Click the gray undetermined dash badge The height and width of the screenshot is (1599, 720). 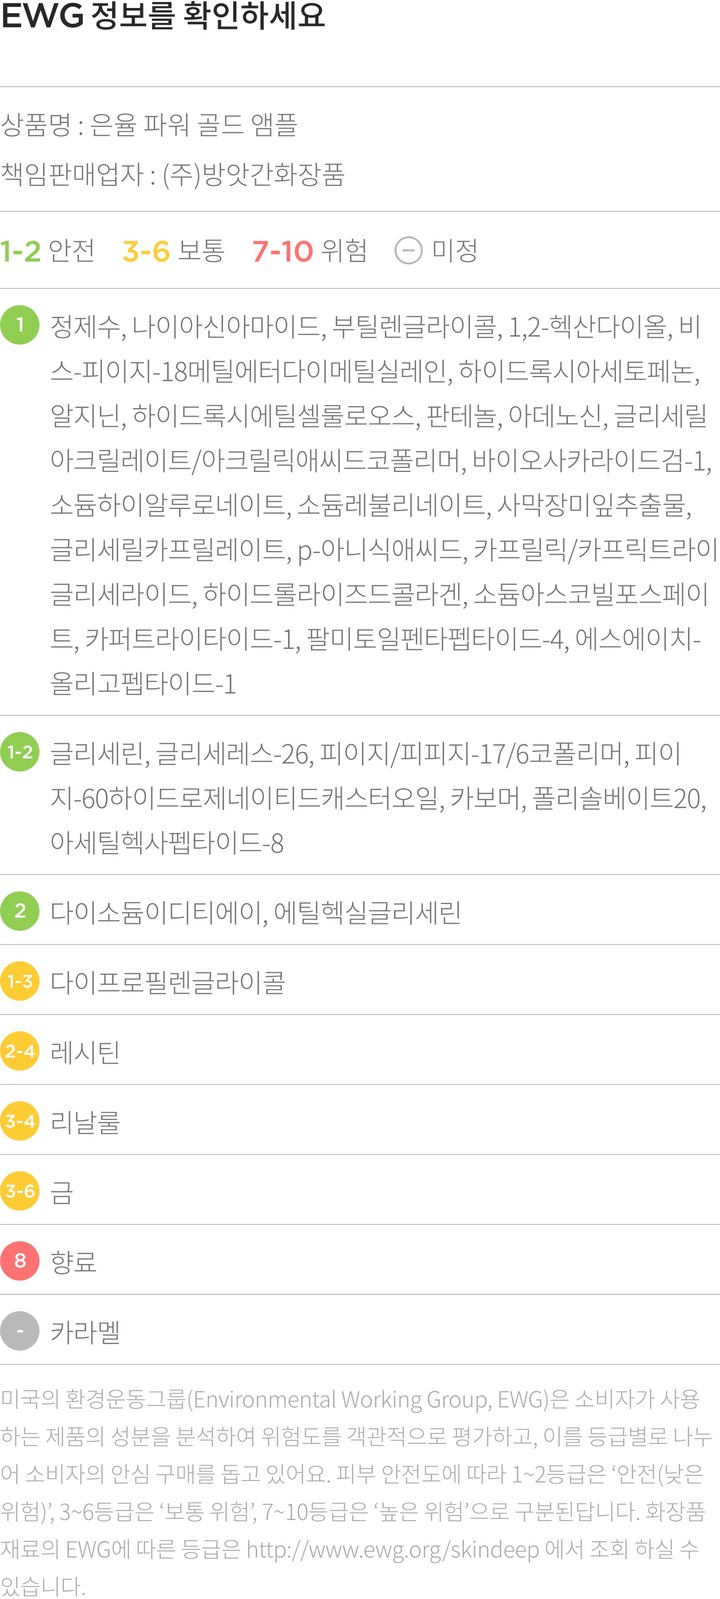click(x=20, y=1331)
